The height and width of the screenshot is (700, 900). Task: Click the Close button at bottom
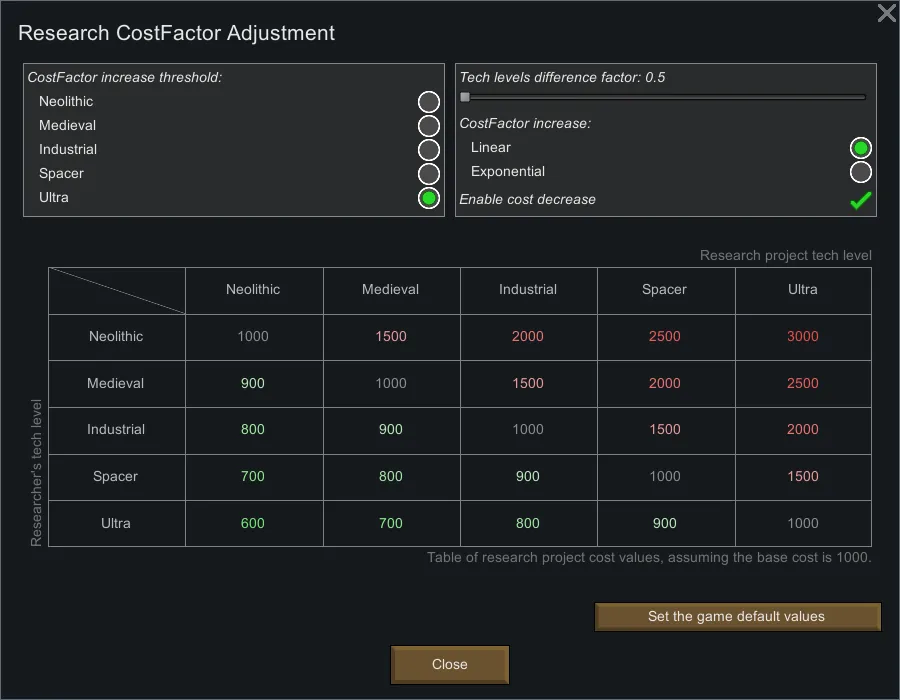click(x=449, y=664)
